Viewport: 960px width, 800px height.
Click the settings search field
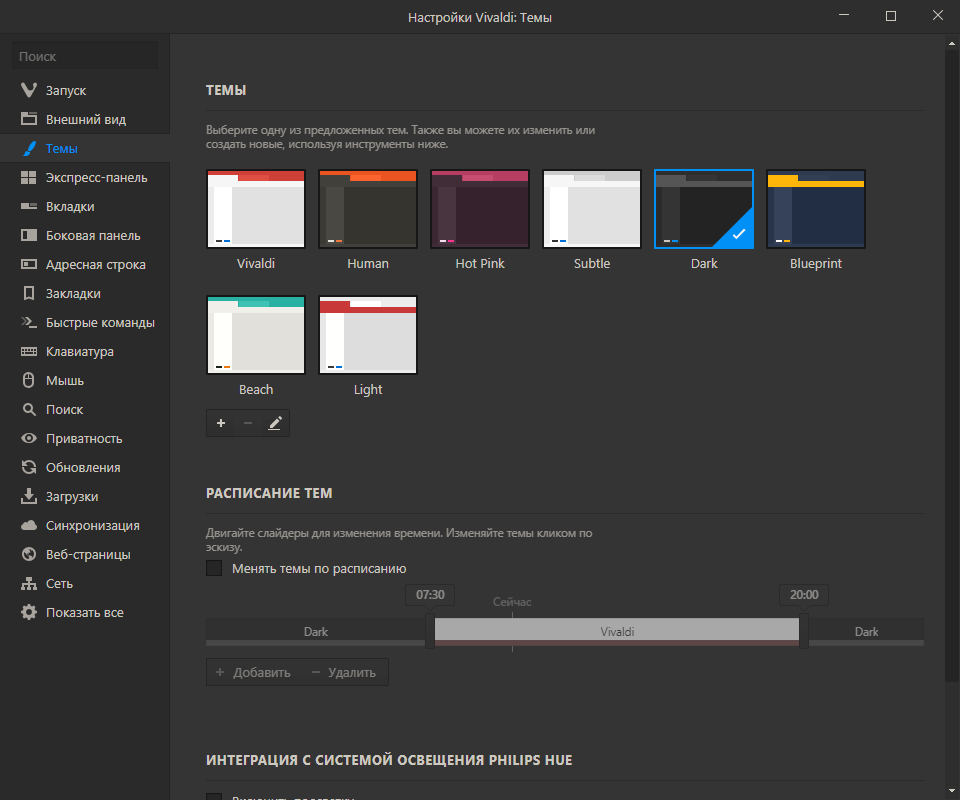click(x=85, y=56)
